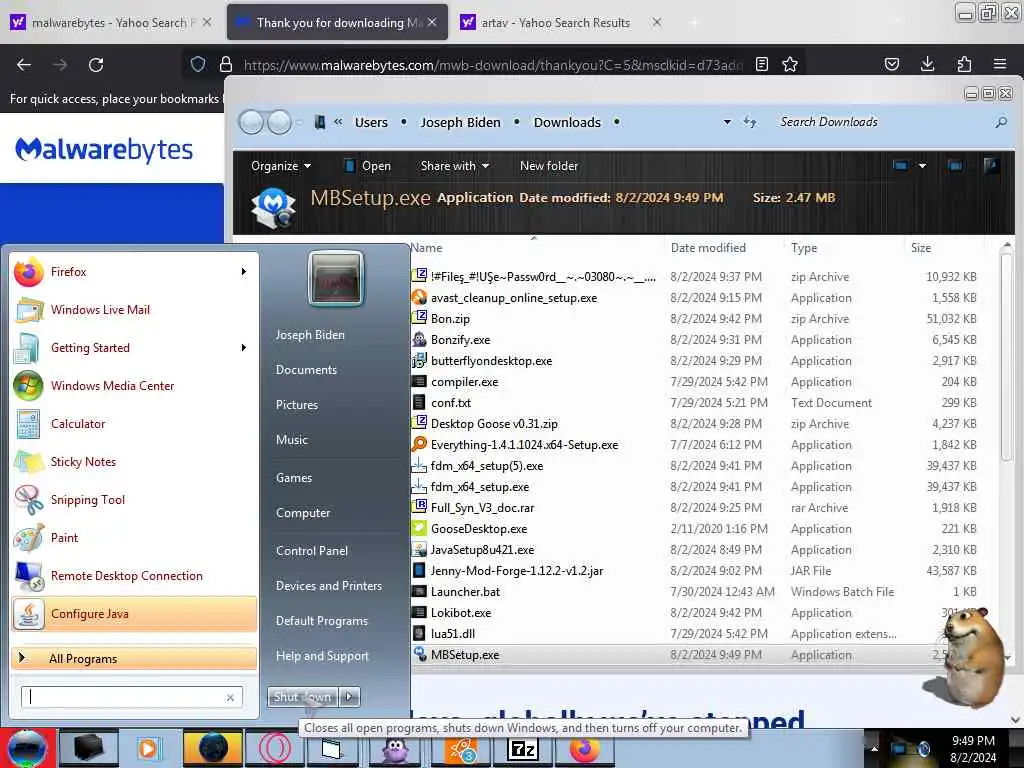Screen dimensions: 1024x768
Task: Click the Explorer forward navigation button
Action: [280, 122]
